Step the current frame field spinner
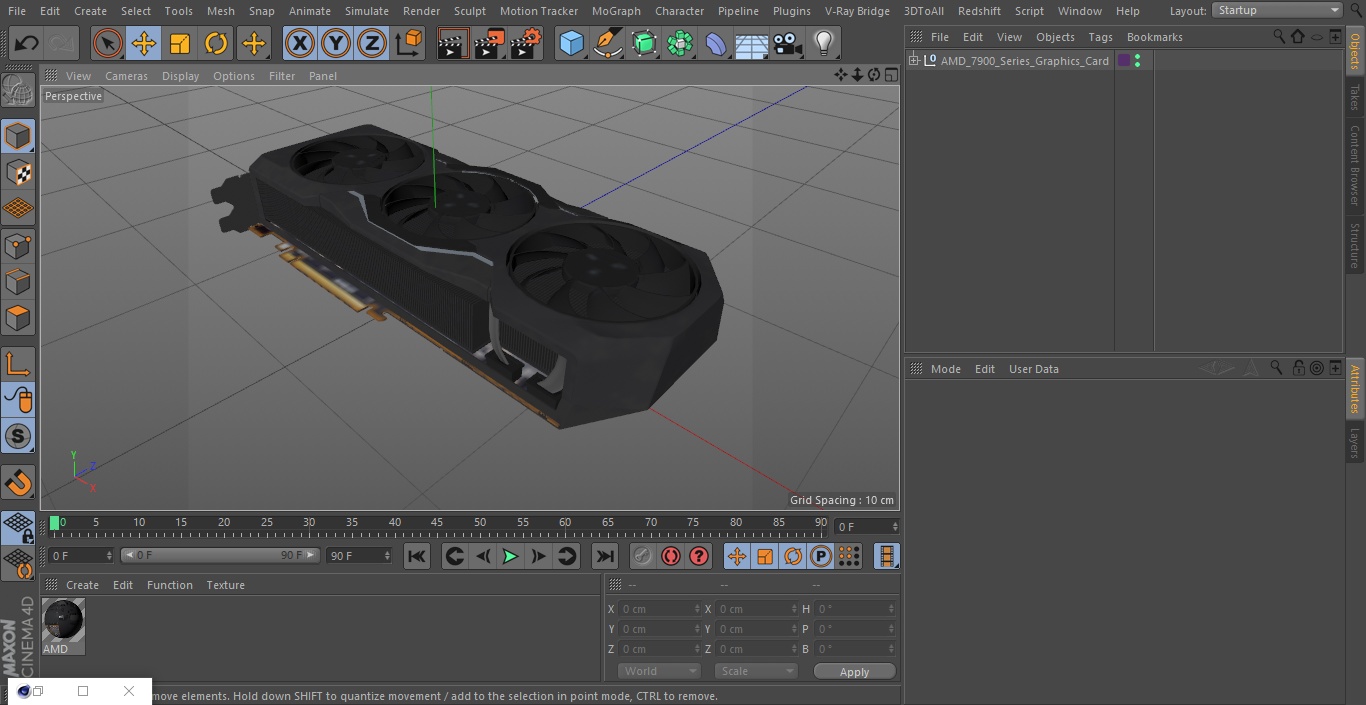Image resolution: width=1366 pixels, height=705 pixels. coord(109,556)
